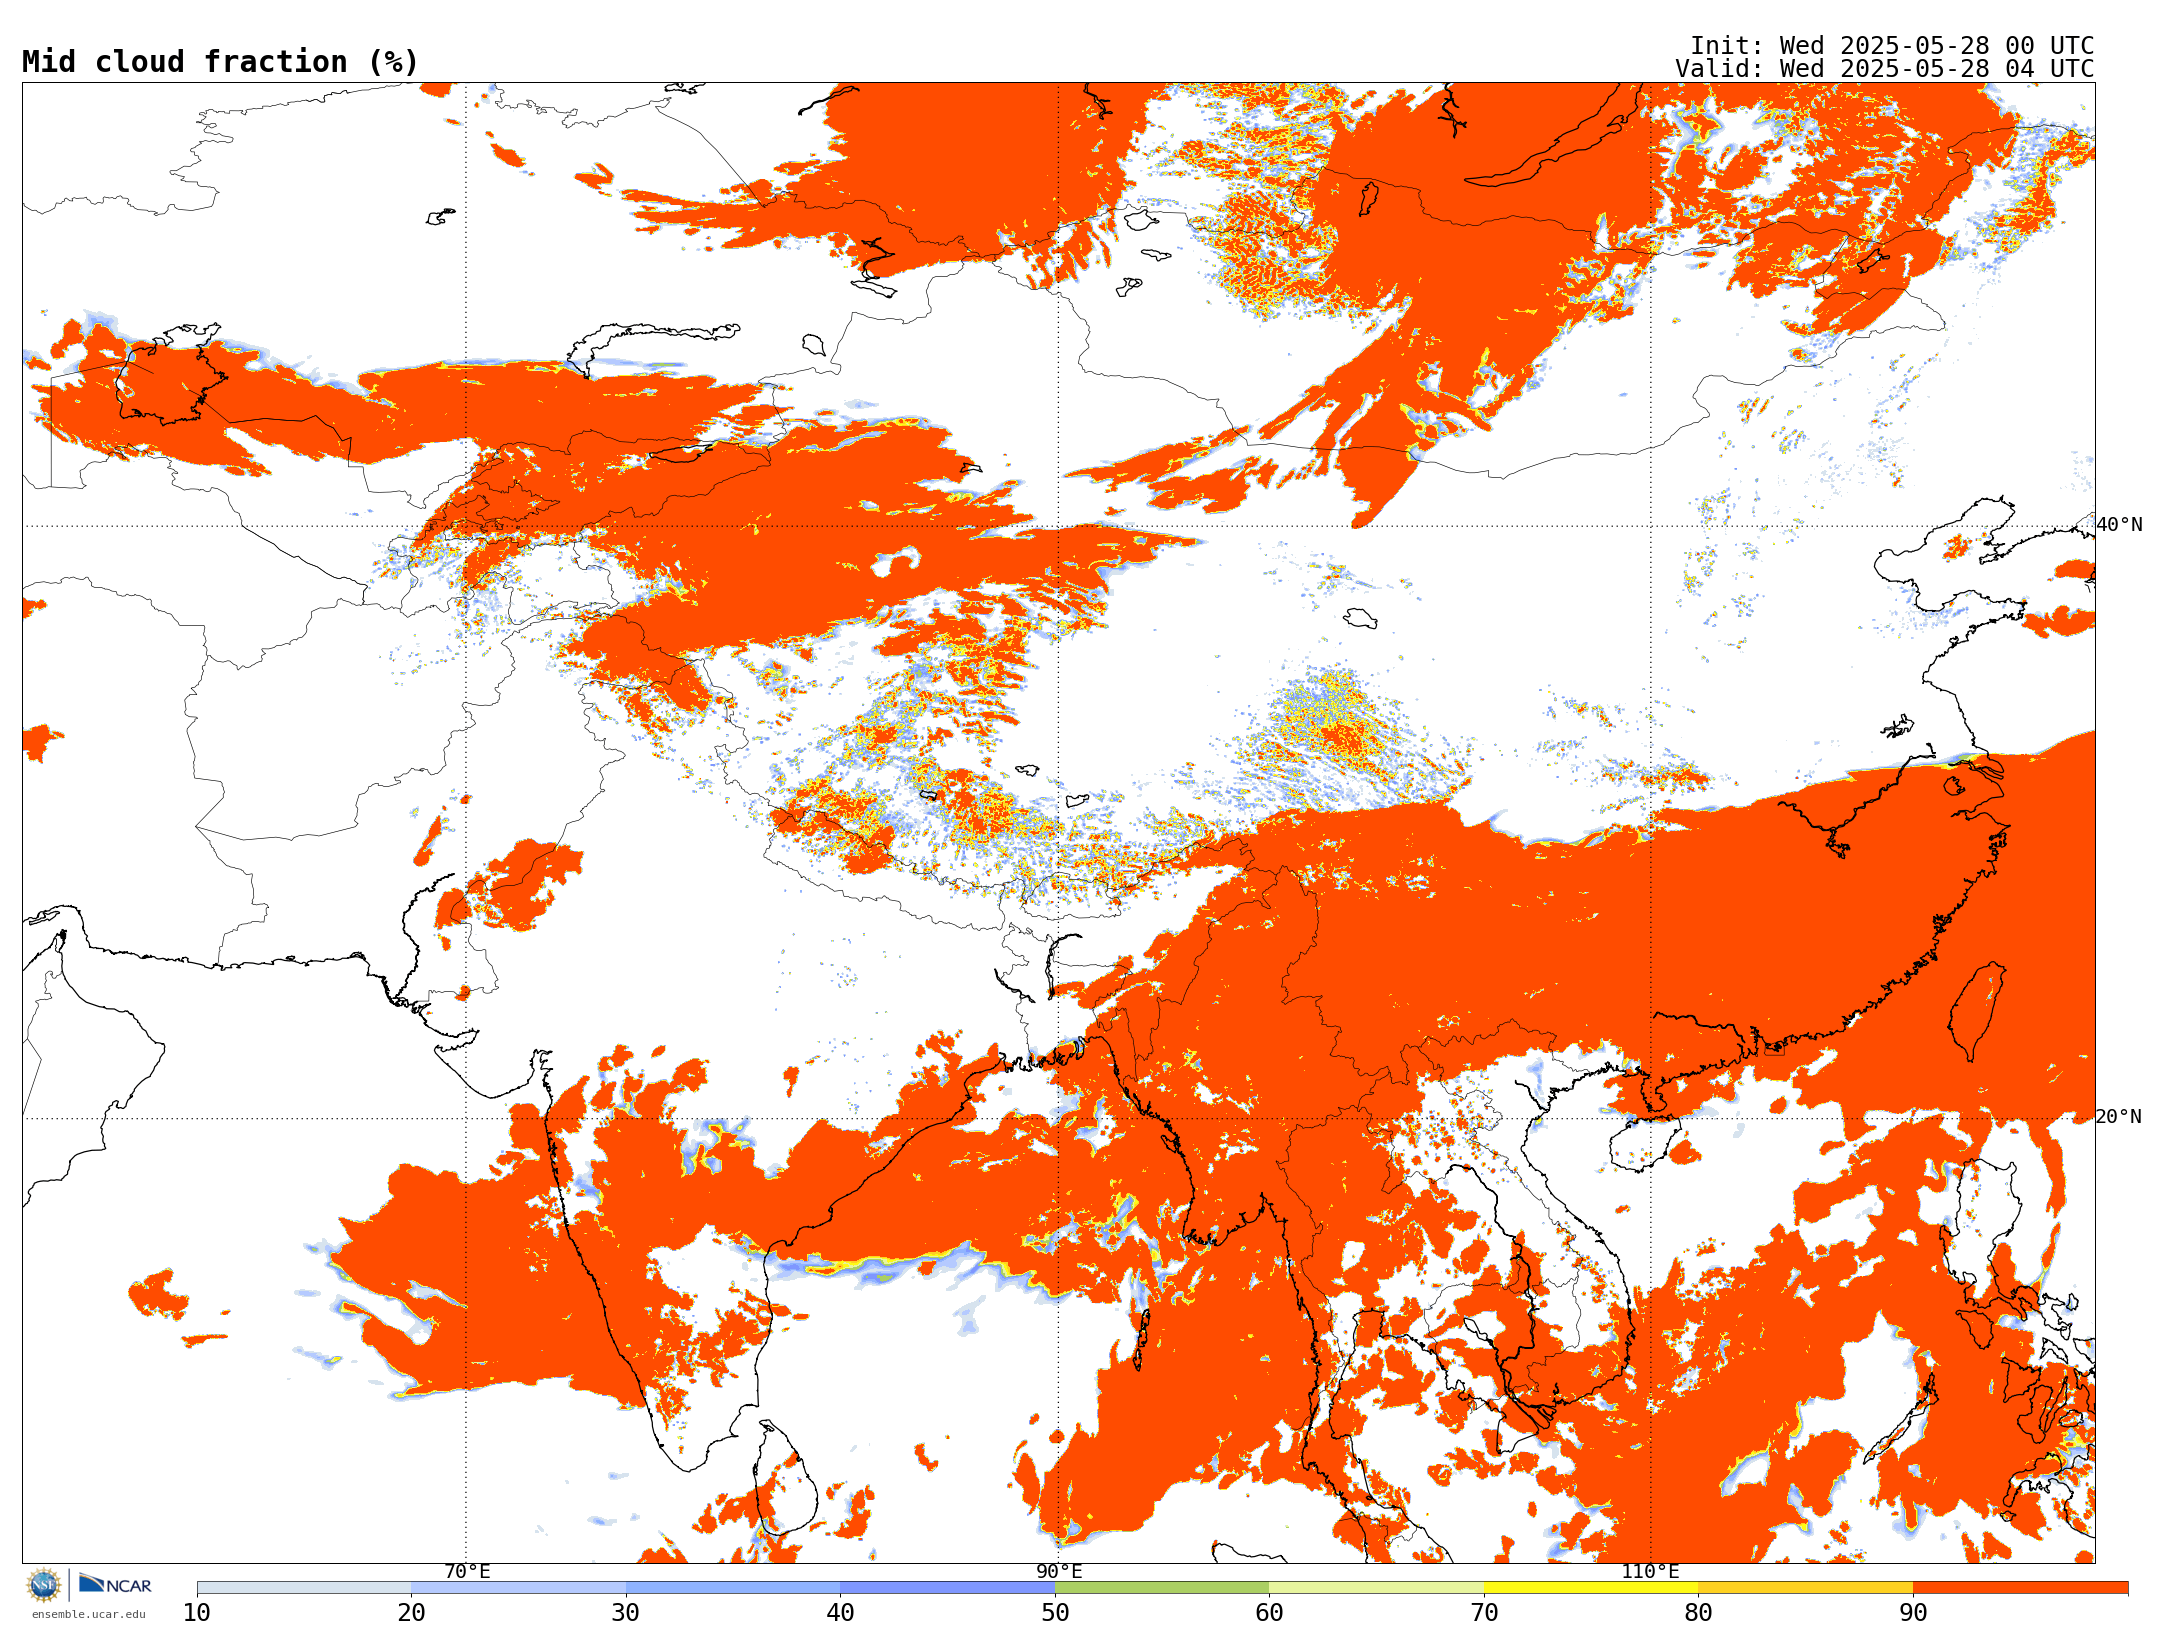Pick the 80-90 amber colorbar segment
The width and height of the screenshot is (2160, 1626).
1805,1588
